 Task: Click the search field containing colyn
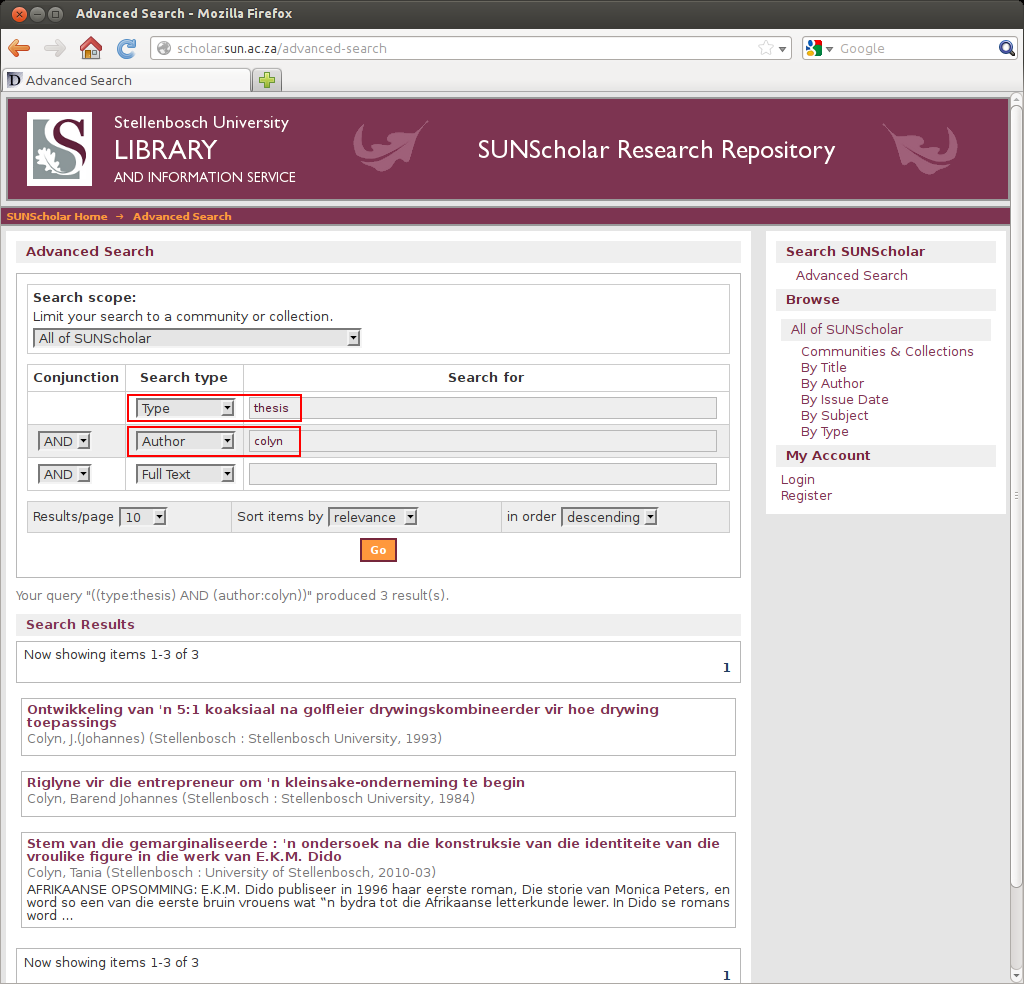483,441
